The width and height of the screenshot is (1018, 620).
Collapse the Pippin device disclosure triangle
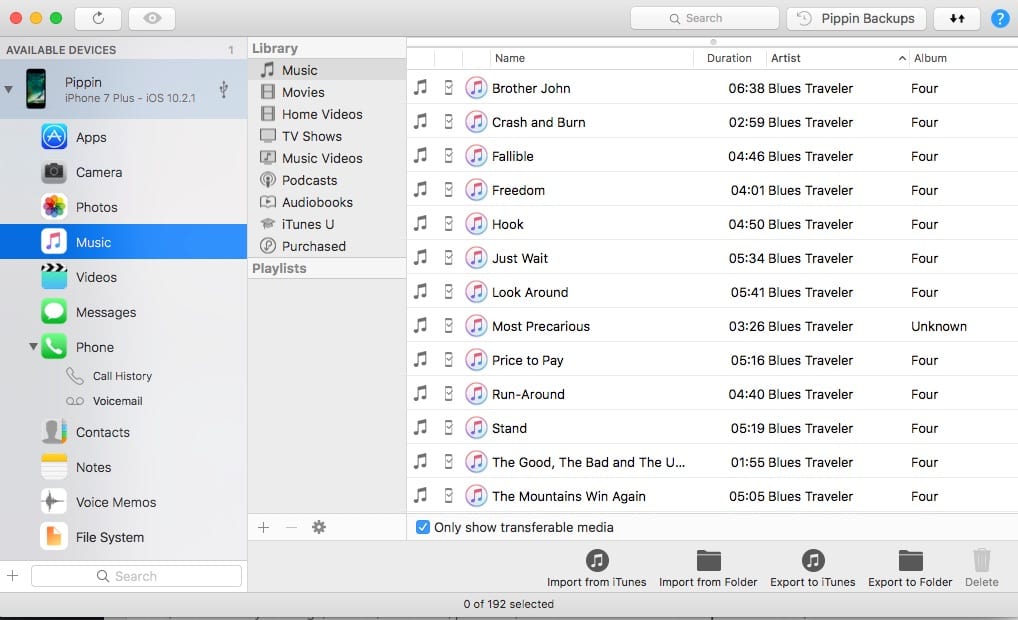(8, 89)
